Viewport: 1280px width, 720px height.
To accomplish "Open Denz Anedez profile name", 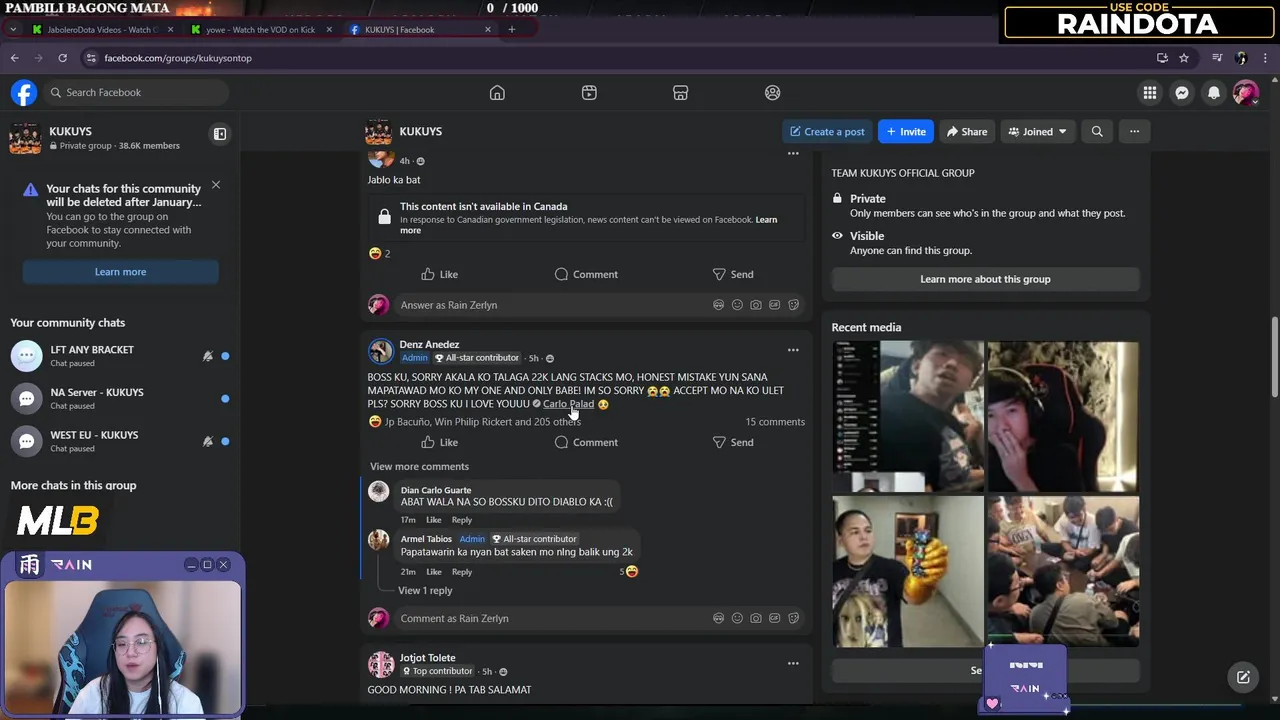I will [x=429, y=344].
